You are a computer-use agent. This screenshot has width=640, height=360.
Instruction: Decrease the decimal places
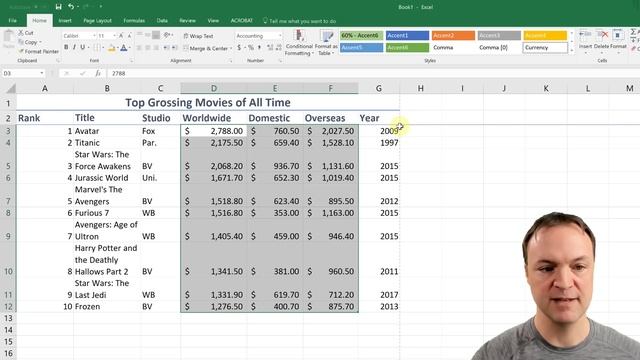coord(278,48)
